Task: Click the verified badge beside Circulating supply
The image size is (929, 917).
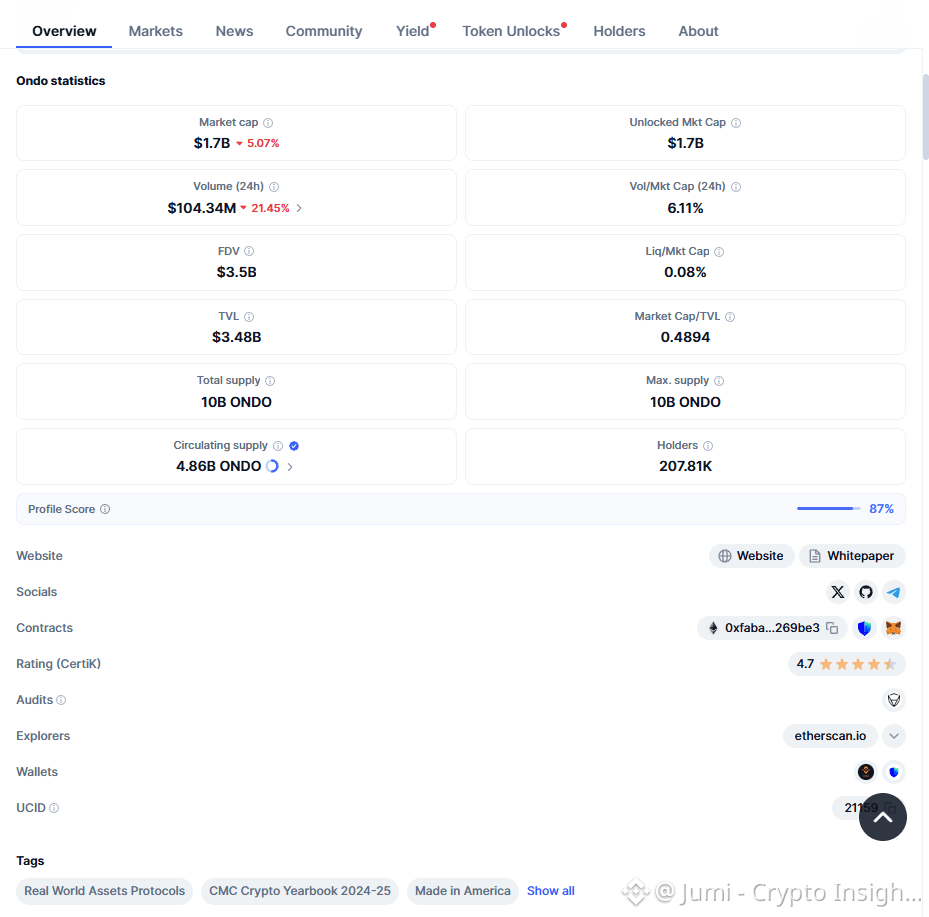Action: [x=294, y=445]
